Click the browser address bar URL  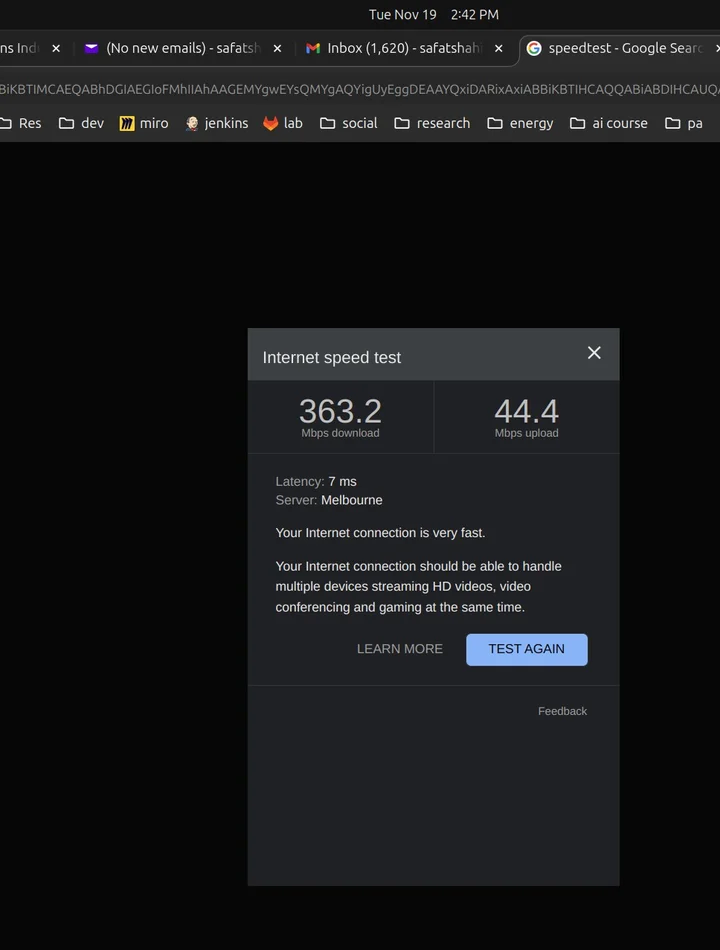click(x=360, y=89)
